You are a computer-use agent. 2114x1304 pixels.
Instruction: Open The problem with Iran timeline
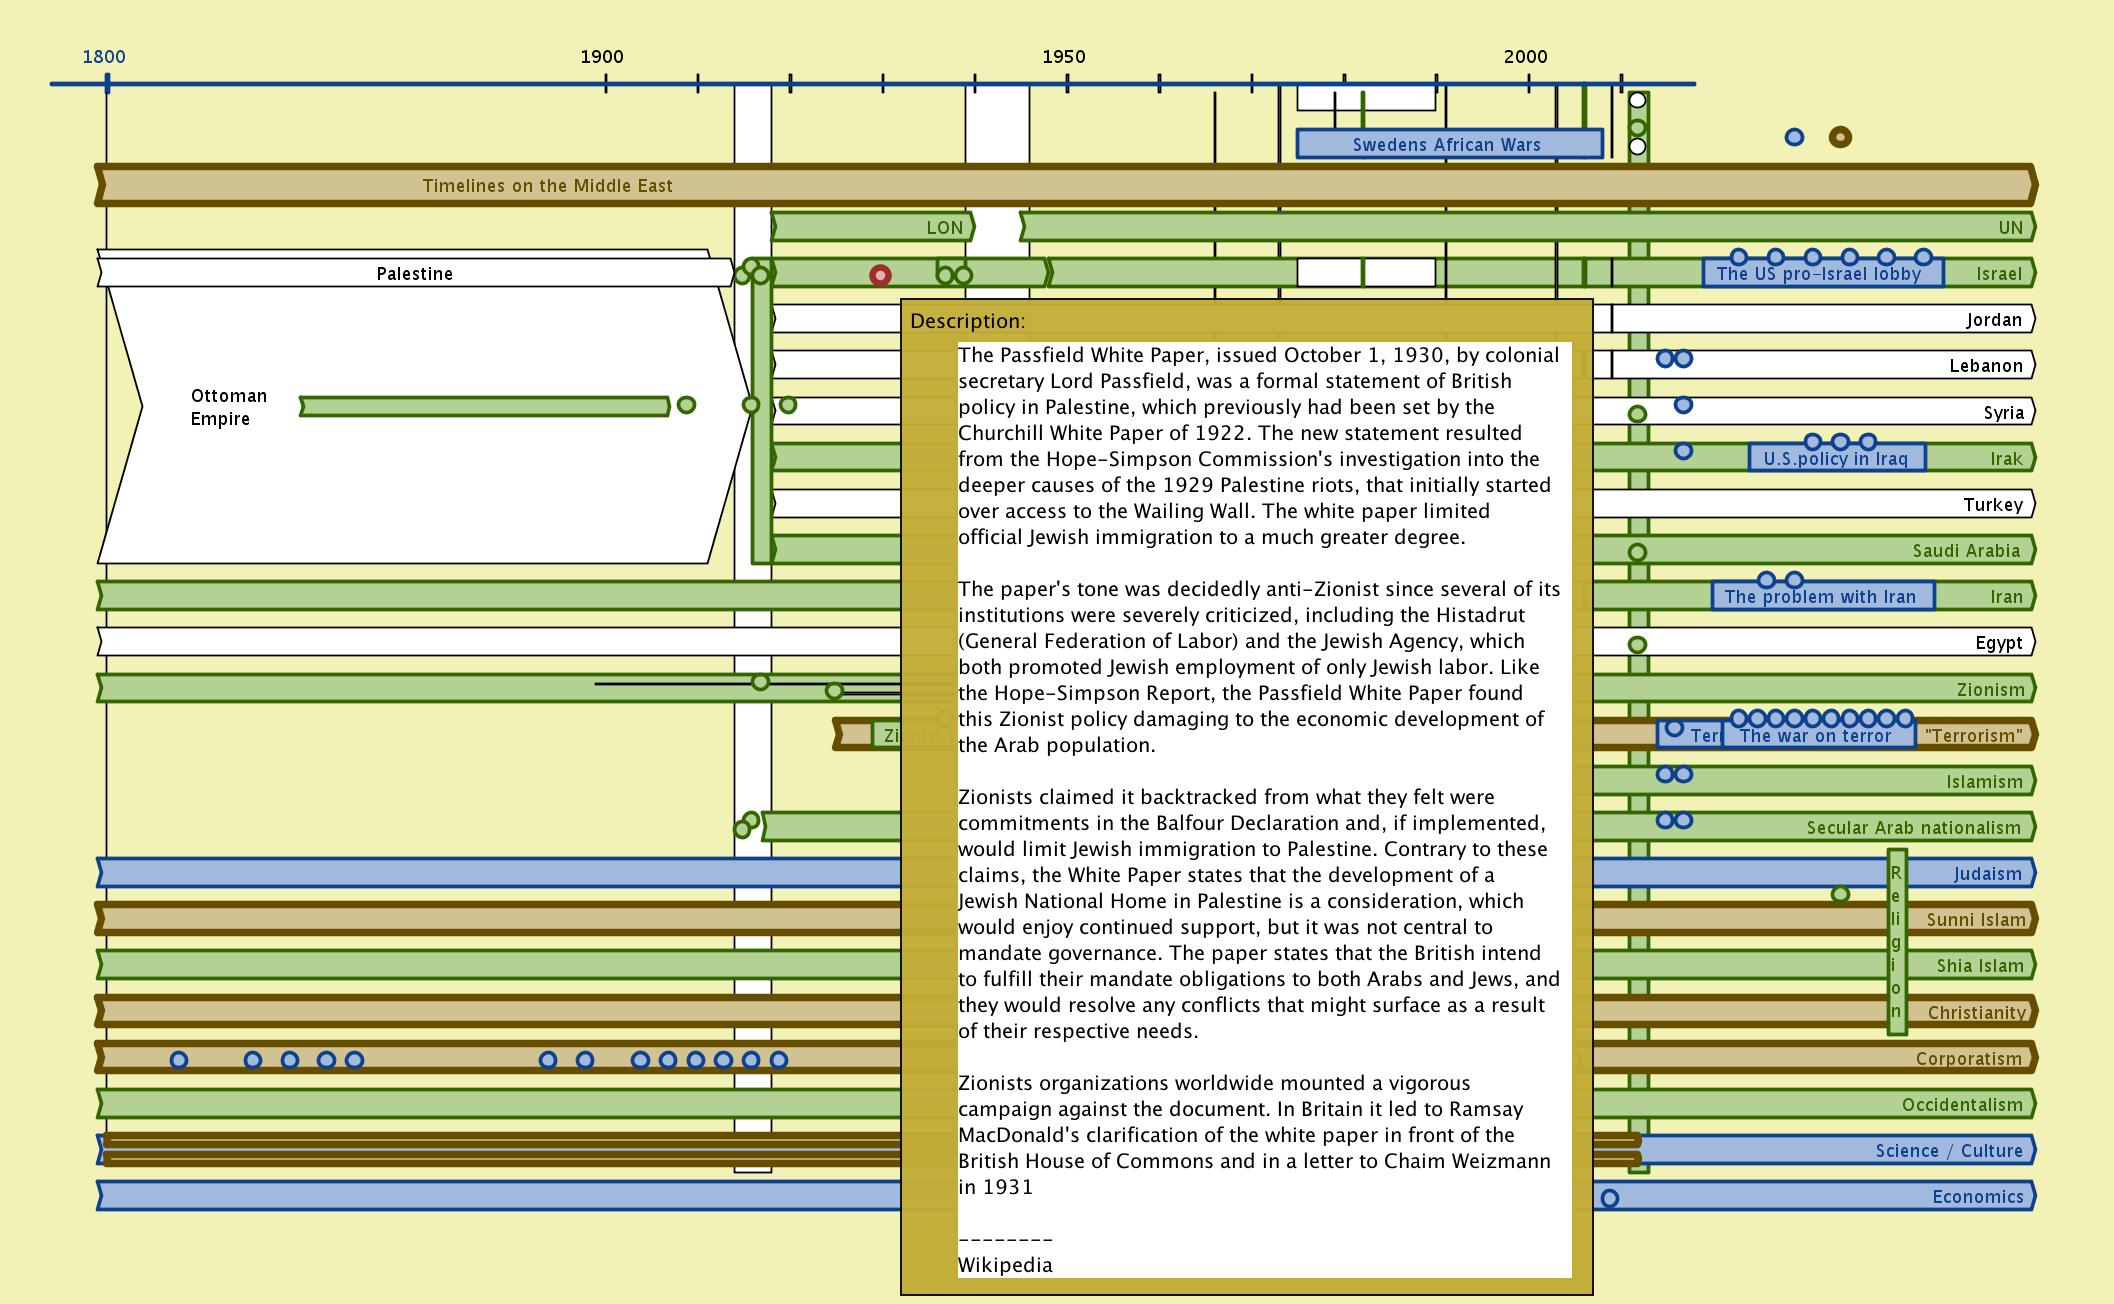pyautogui.click(x=1820, y=597)
